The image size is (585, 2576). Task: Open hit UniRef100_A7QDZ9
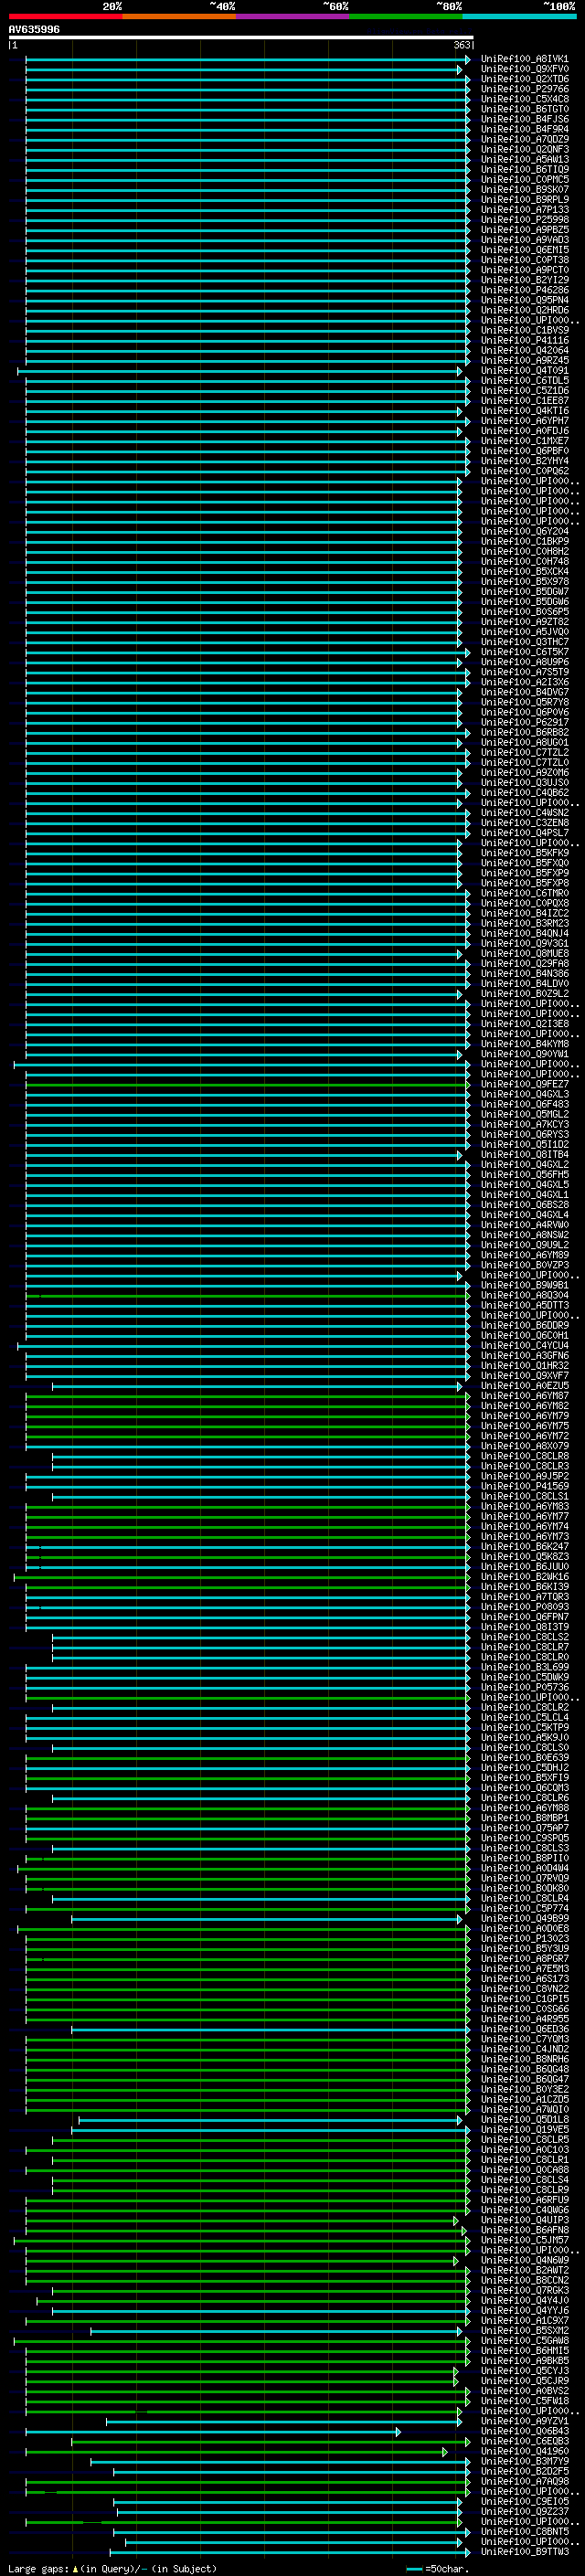(x=524, y=139)
